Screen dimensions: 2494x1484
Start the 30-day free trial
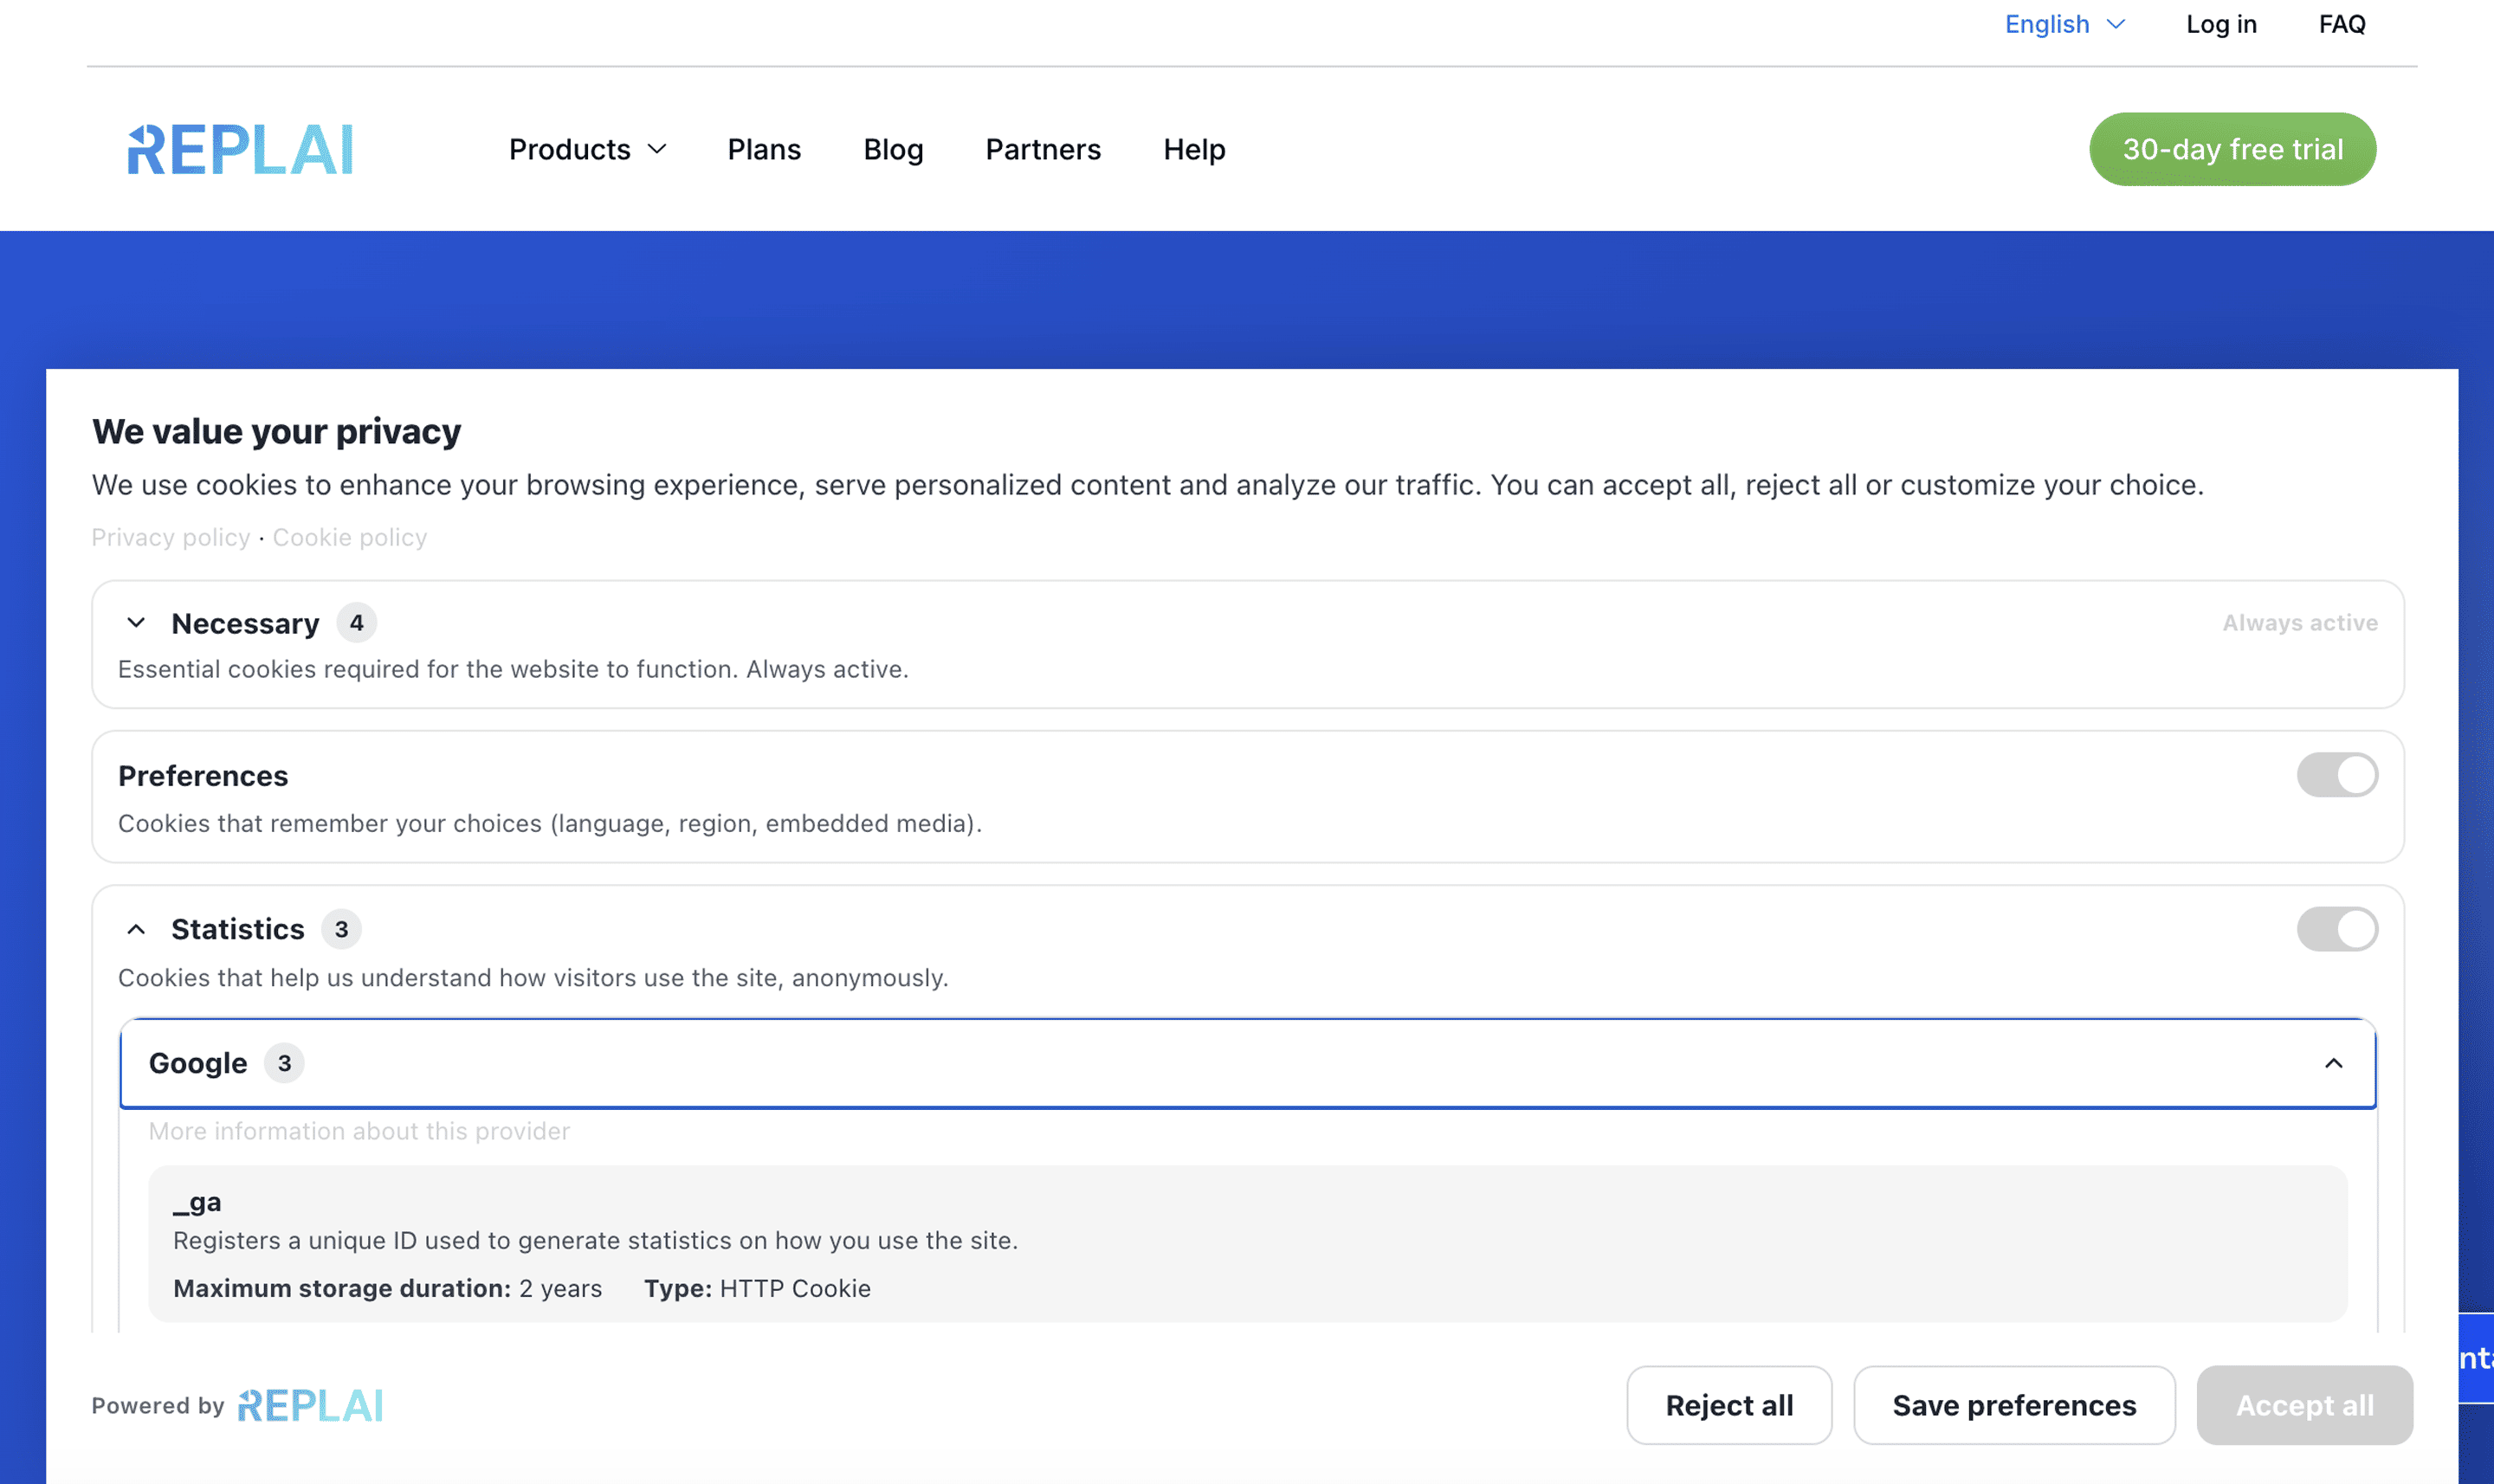2232,149
